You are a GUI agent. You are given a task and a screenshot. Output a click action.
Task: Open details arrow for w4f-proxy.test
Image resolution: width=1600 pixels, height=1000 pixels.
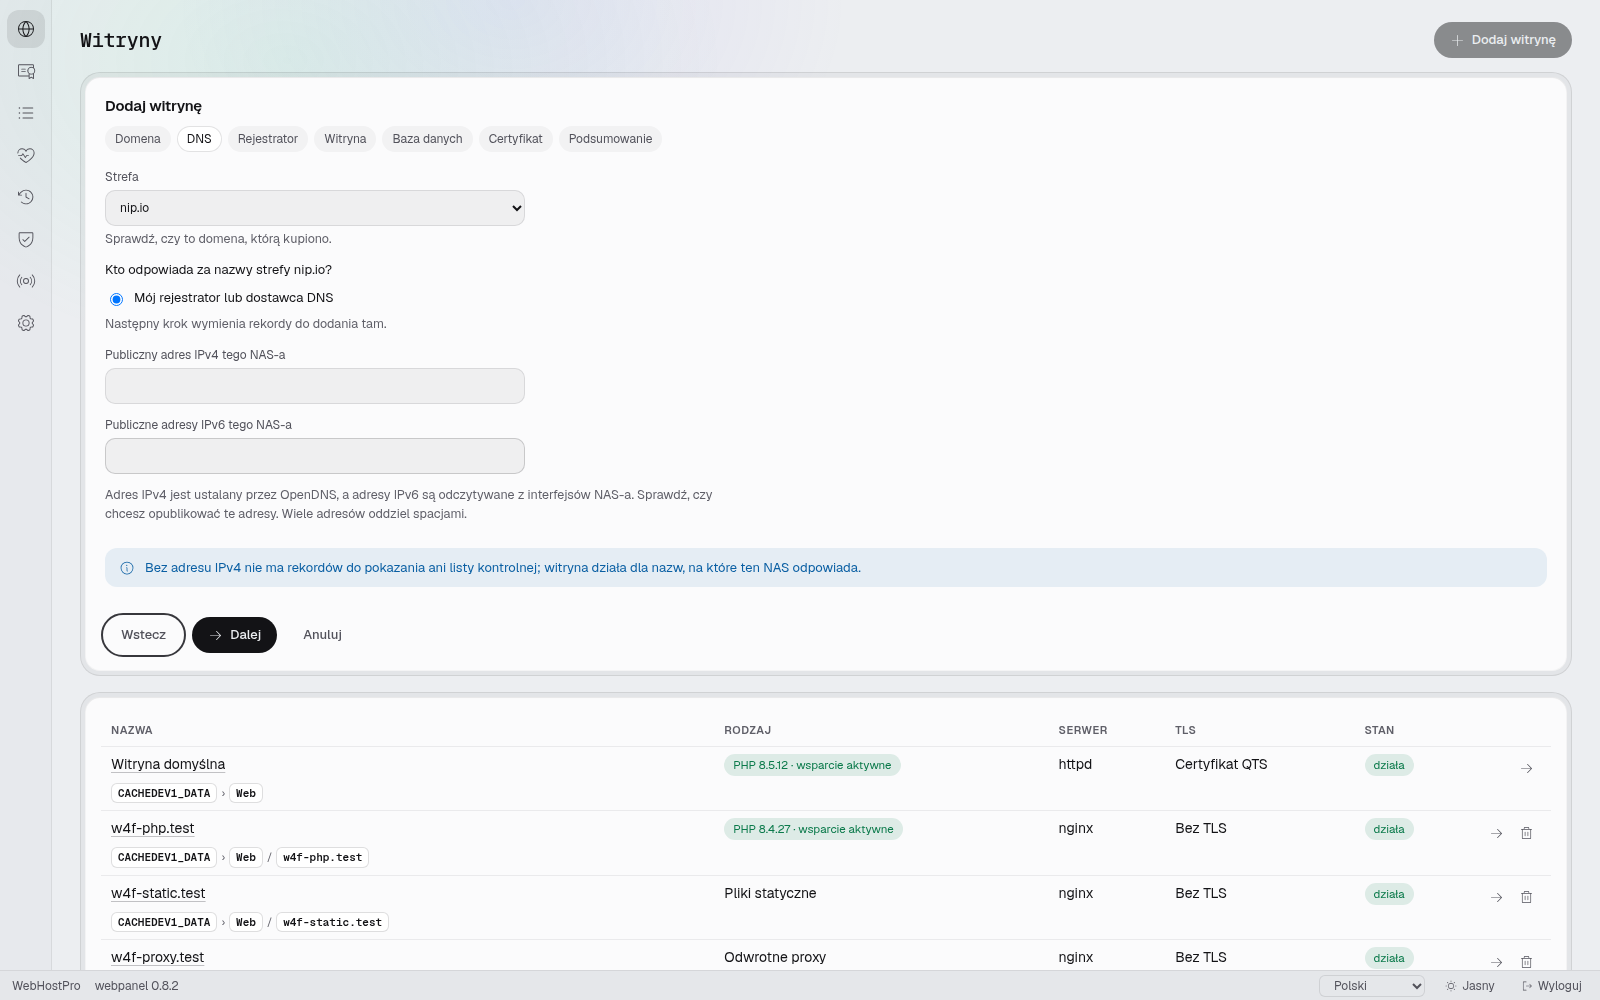tap(1496, 961)
